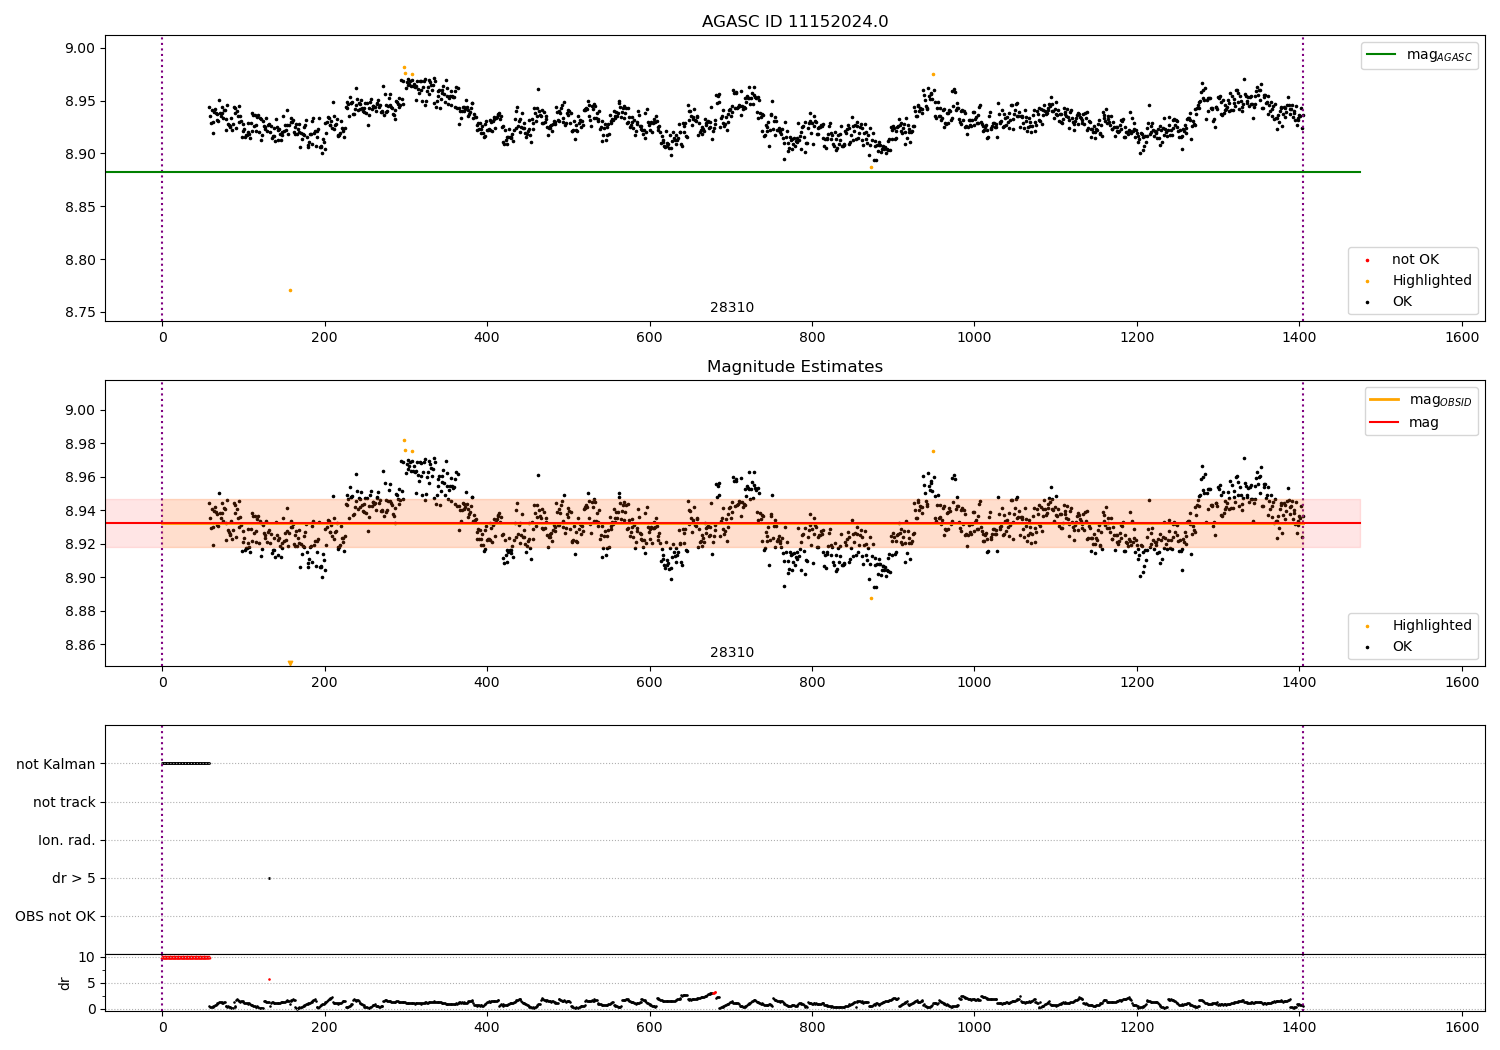
Task: Select the mag OBSID legend entry in middle plot
Action: click(x=1421, y=400)
